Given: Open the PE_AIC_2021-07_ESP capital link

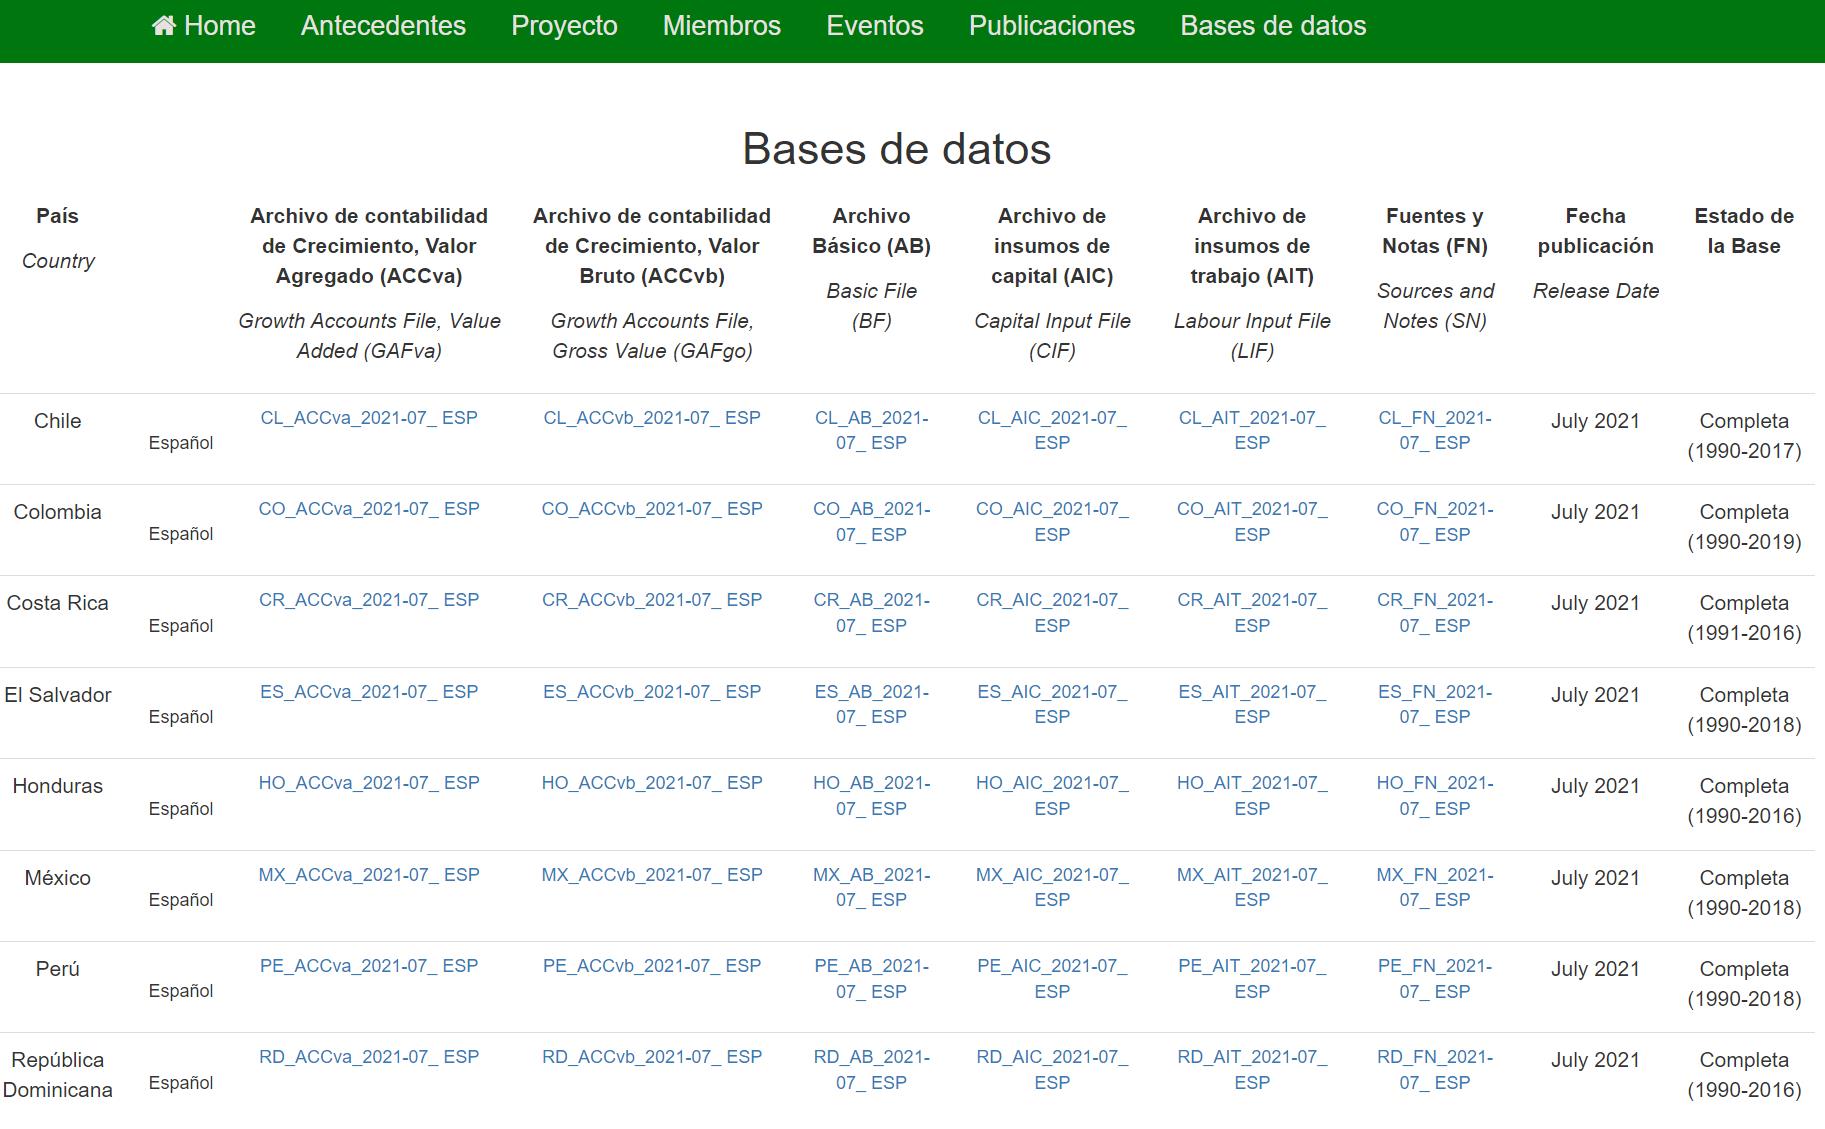Looking at the screenshot, I should click(1051, 978).
